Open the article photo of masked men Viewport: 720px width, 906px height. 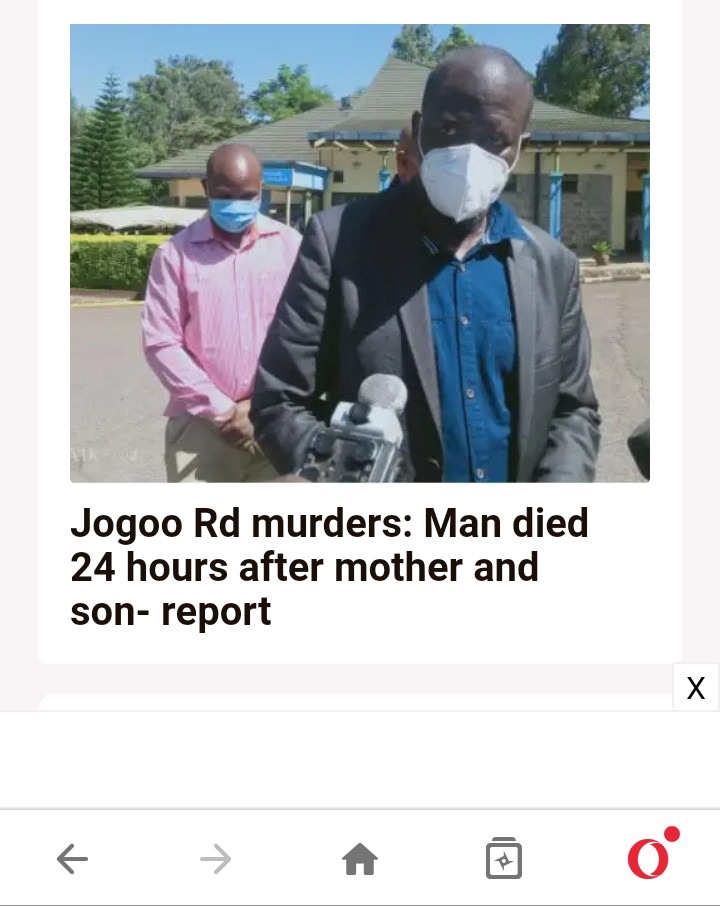[x=360, y=253]
